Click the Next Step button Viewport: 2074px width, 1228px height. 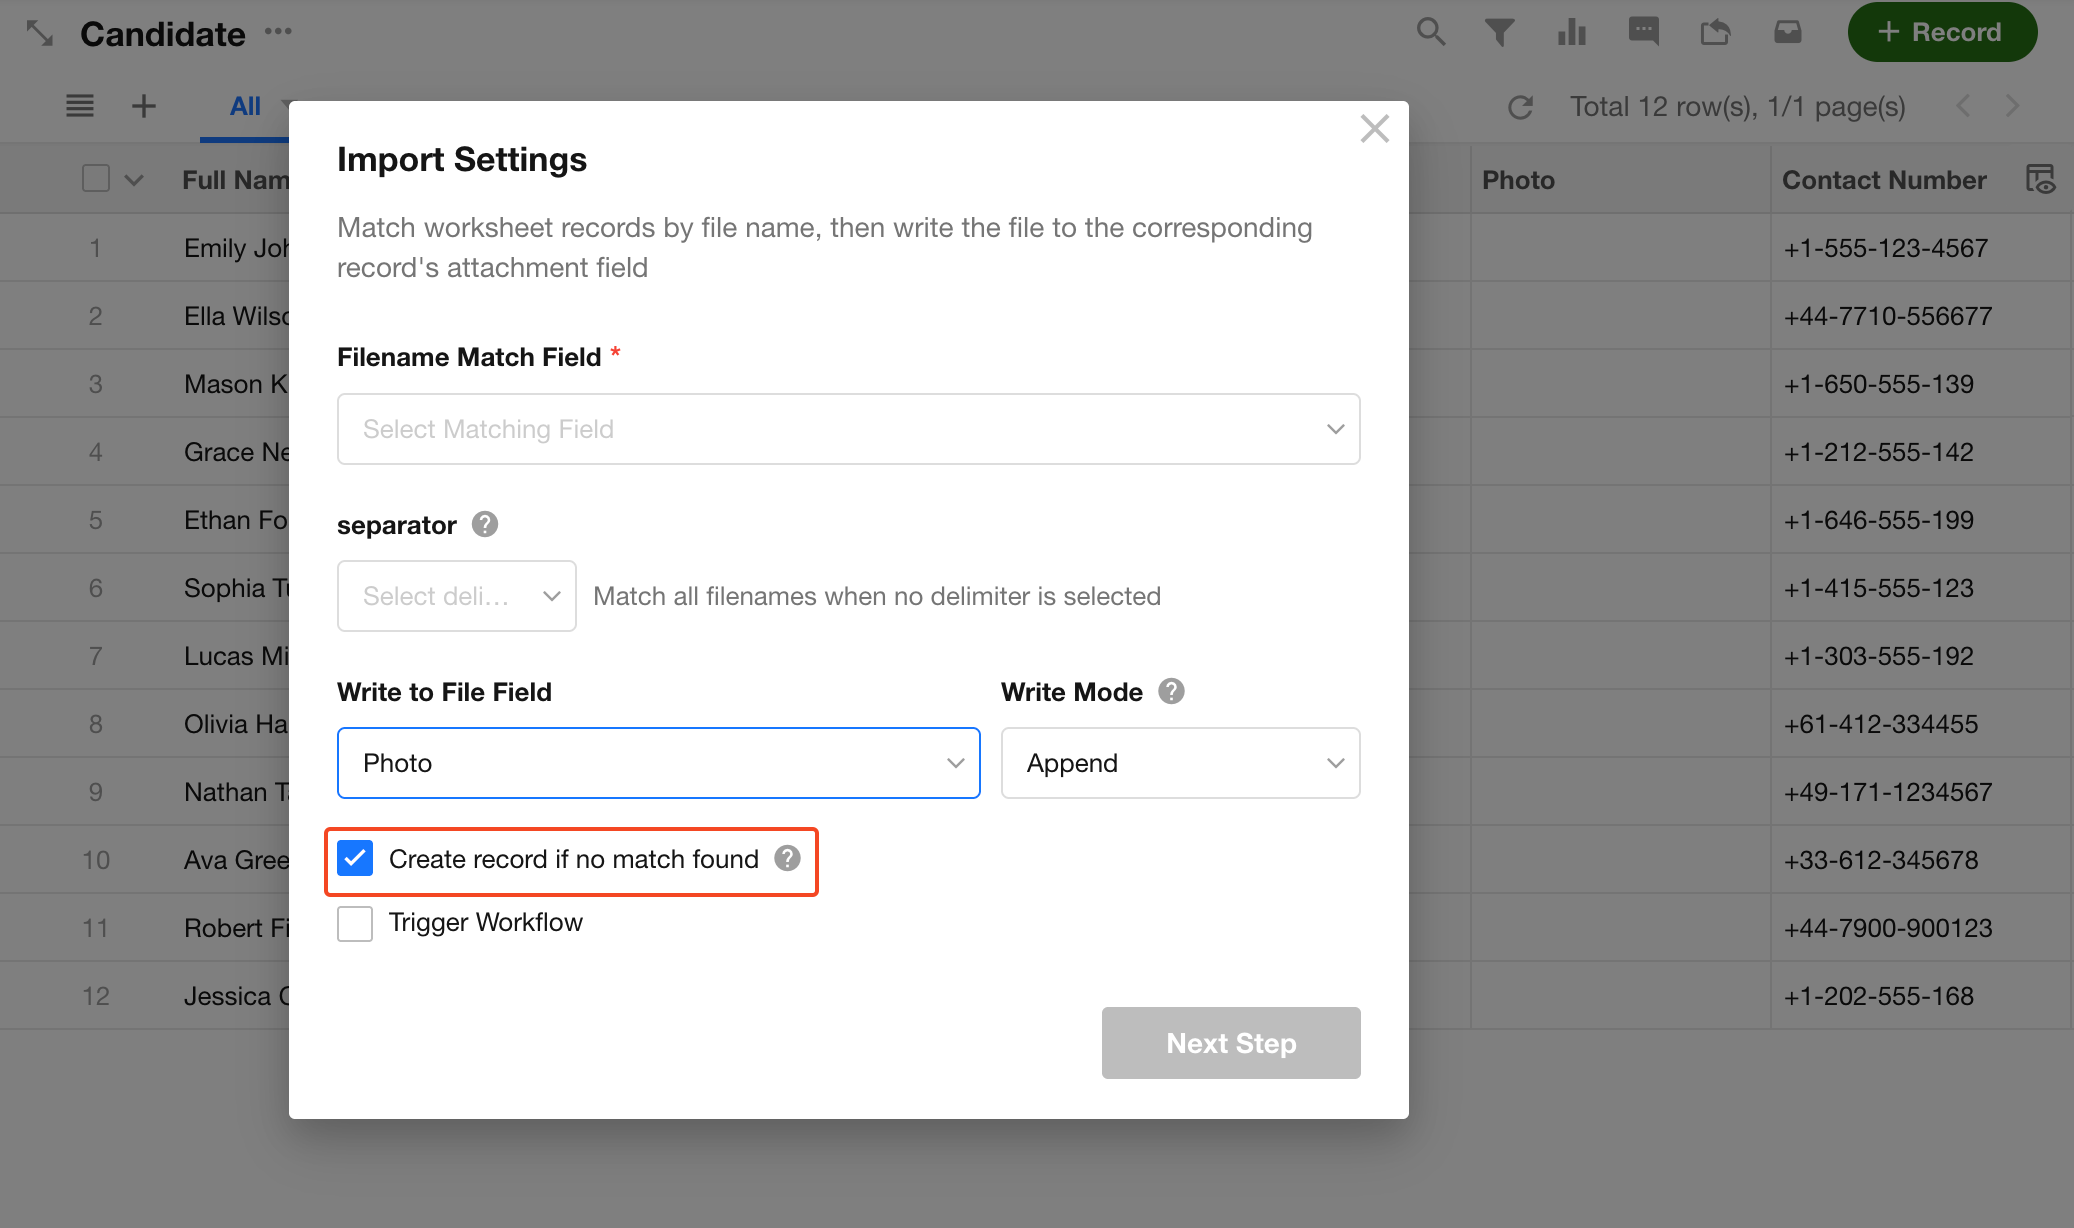coord(1230,1043)
